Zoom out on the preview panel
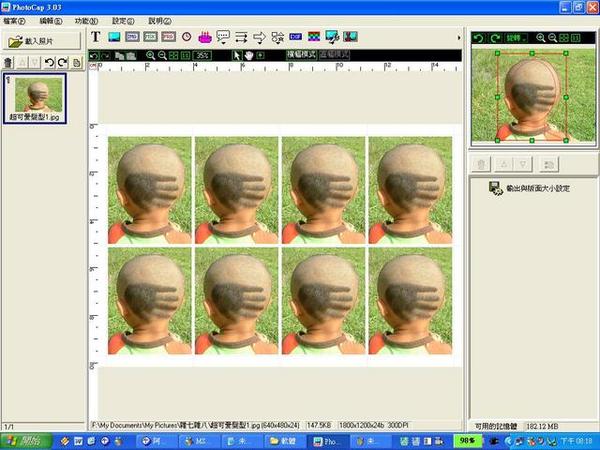This screenshot has width=600, height=450. coord(552,38)
